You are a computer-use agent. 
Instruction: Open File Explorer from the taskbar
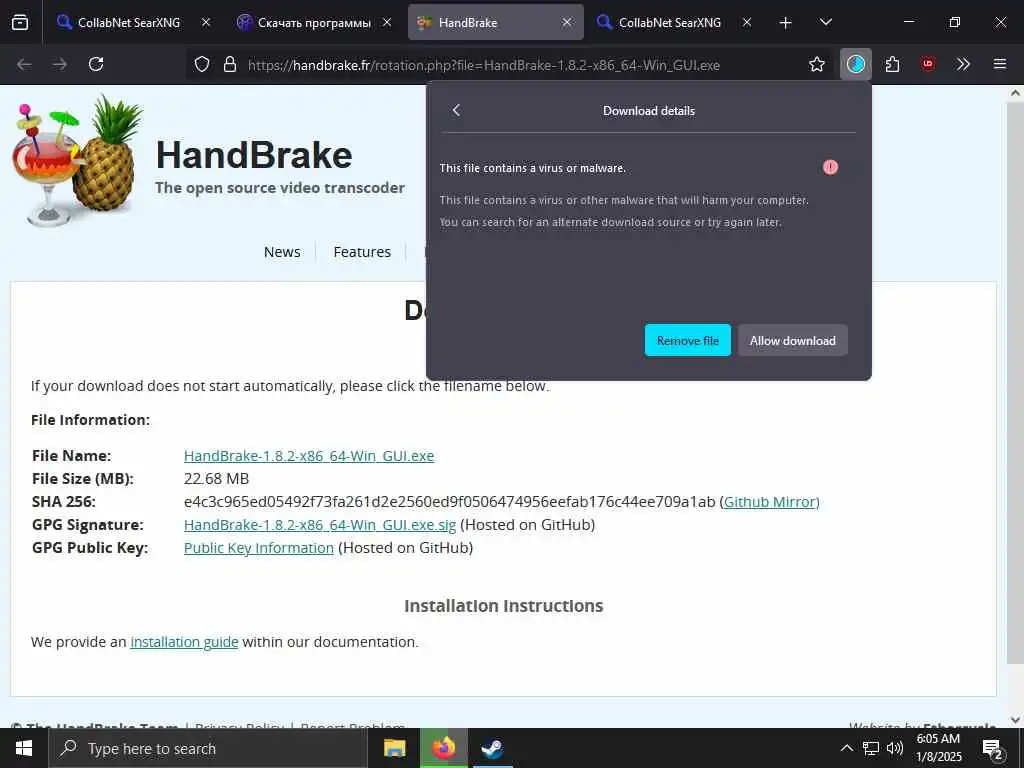coord(394,748)
